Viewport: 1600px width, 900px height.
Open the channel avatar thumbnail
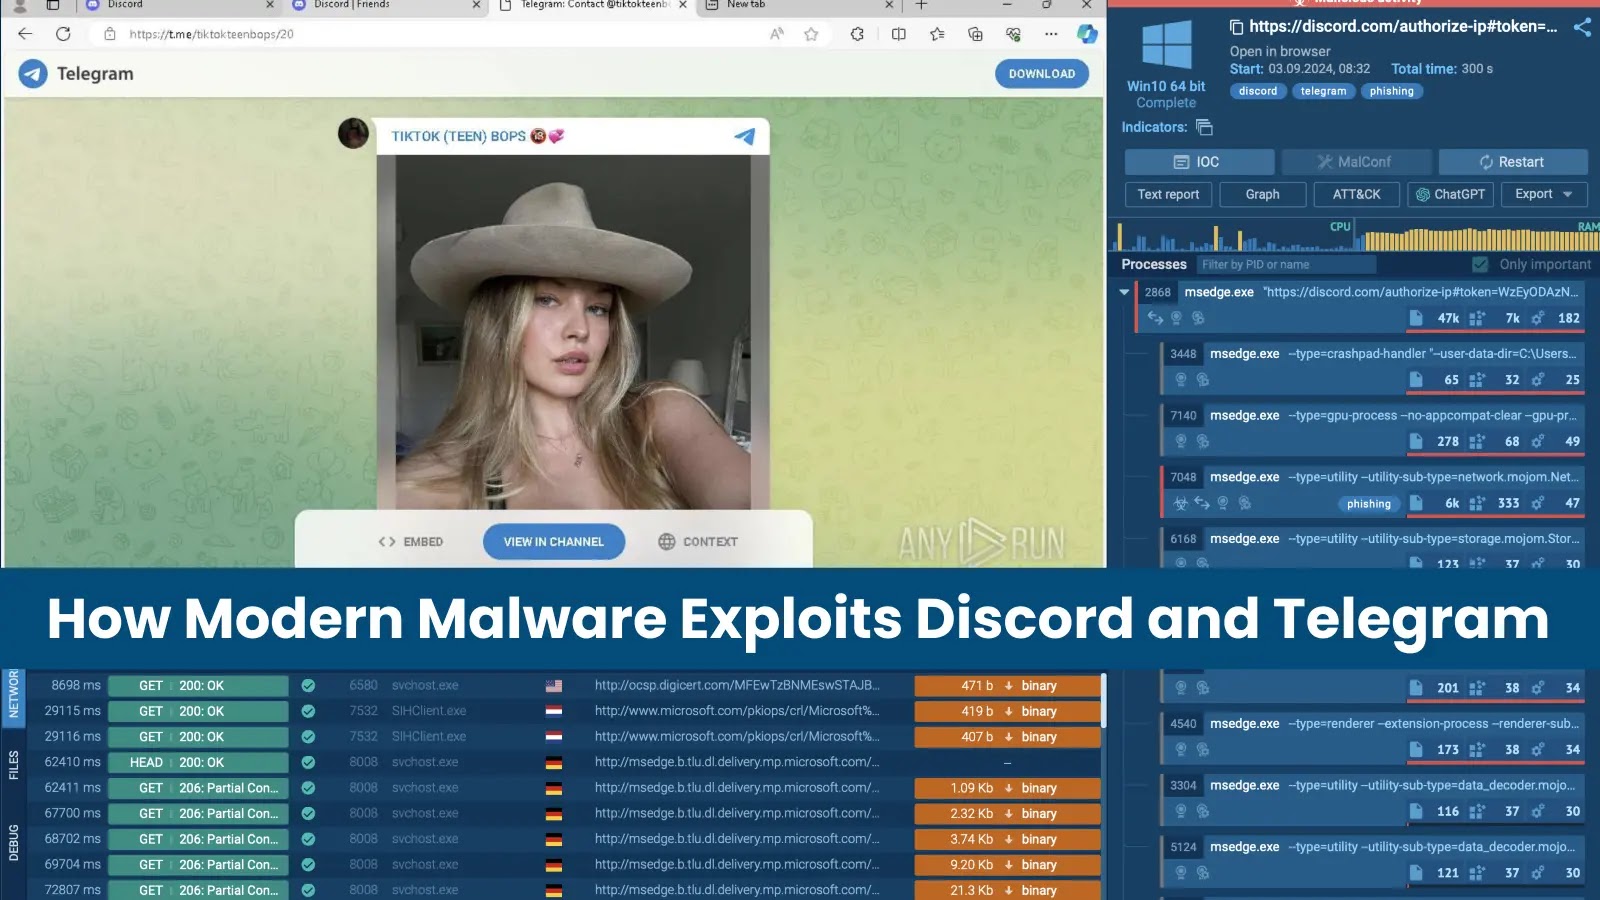click(x=353, y=133)
